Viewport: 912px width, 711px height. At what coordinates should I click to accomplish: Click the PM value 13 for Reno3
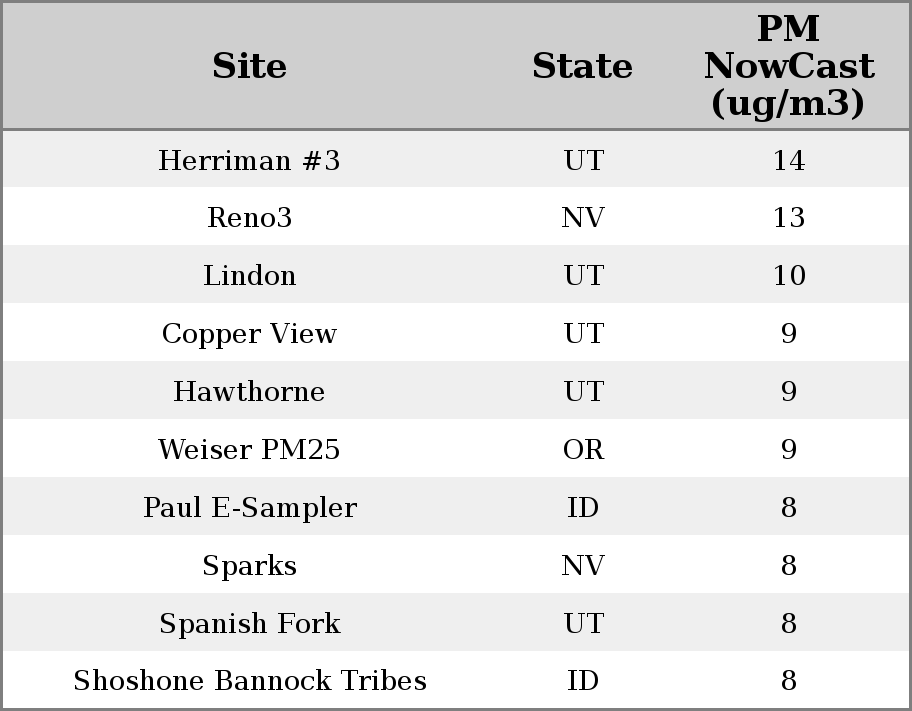(x=788, y=218)
